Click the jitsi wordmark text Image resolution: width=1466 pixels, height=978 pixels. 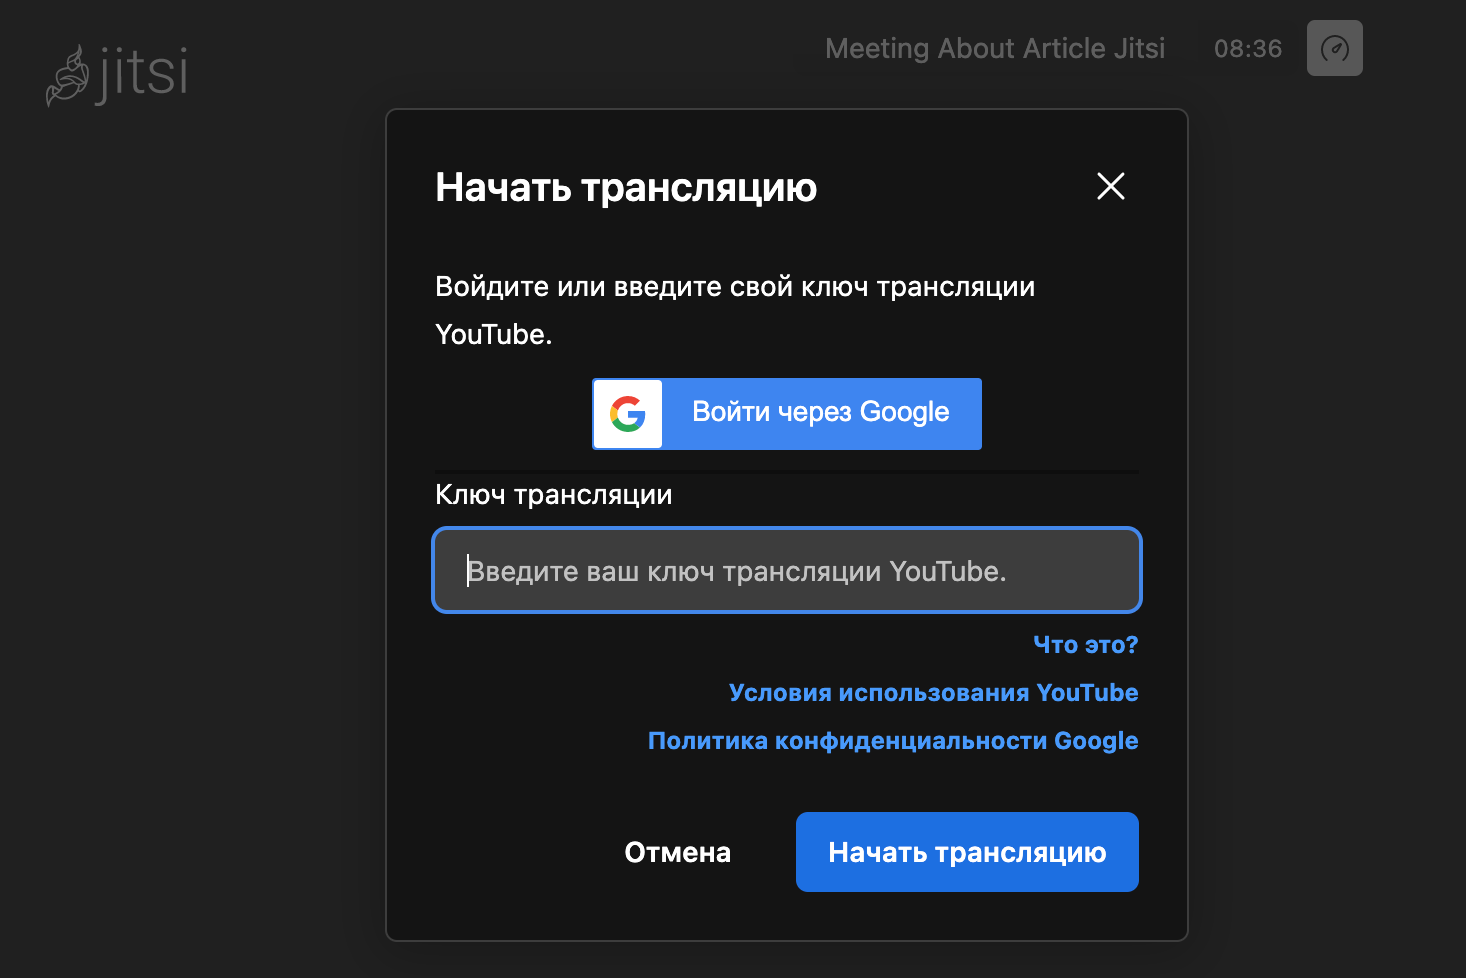coord(143,74)
